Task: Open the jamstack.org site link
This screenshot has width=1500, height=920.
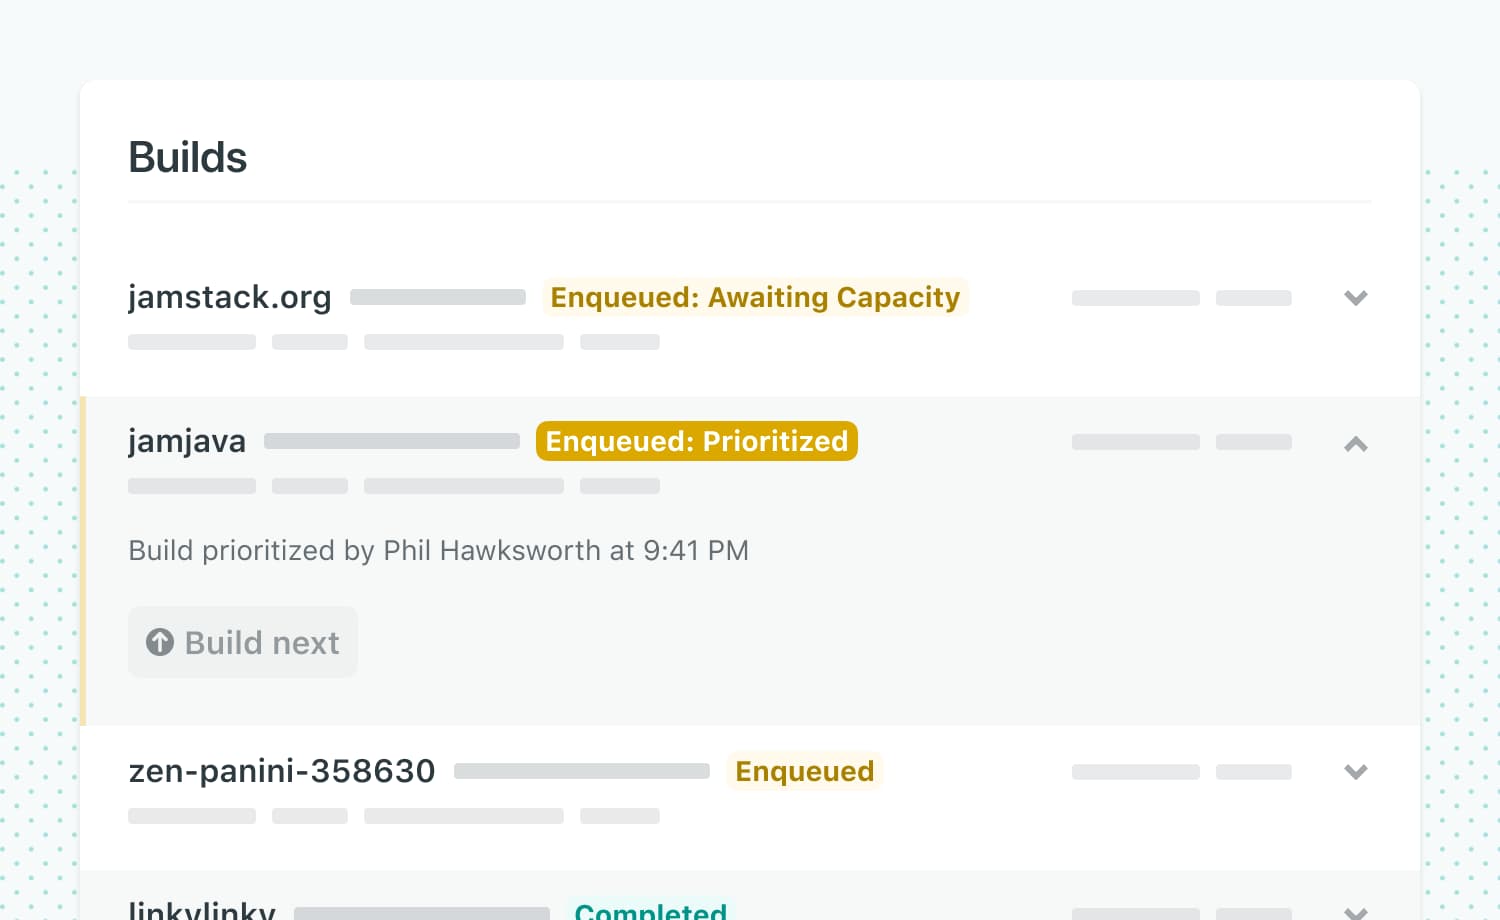Action: [230, 297]
